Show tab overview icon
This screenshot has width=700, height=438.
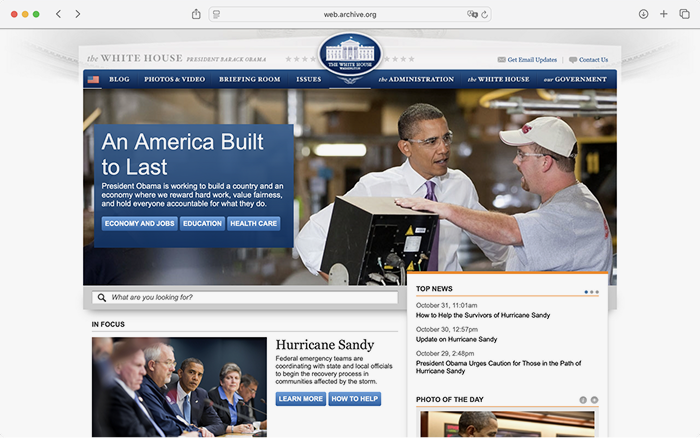point(684,14)
